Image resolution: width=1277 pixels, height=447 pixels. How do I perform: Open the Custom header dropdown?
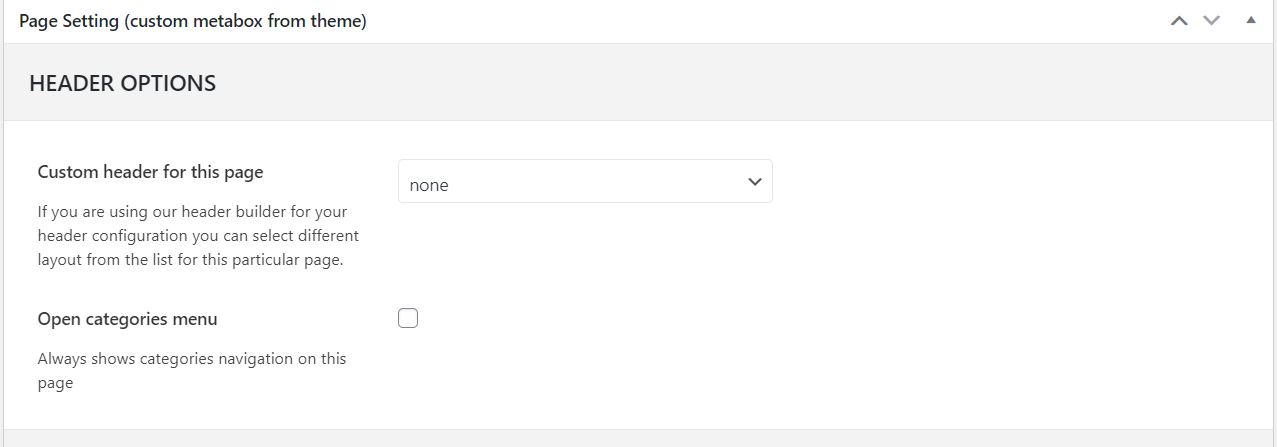[584, 181]
